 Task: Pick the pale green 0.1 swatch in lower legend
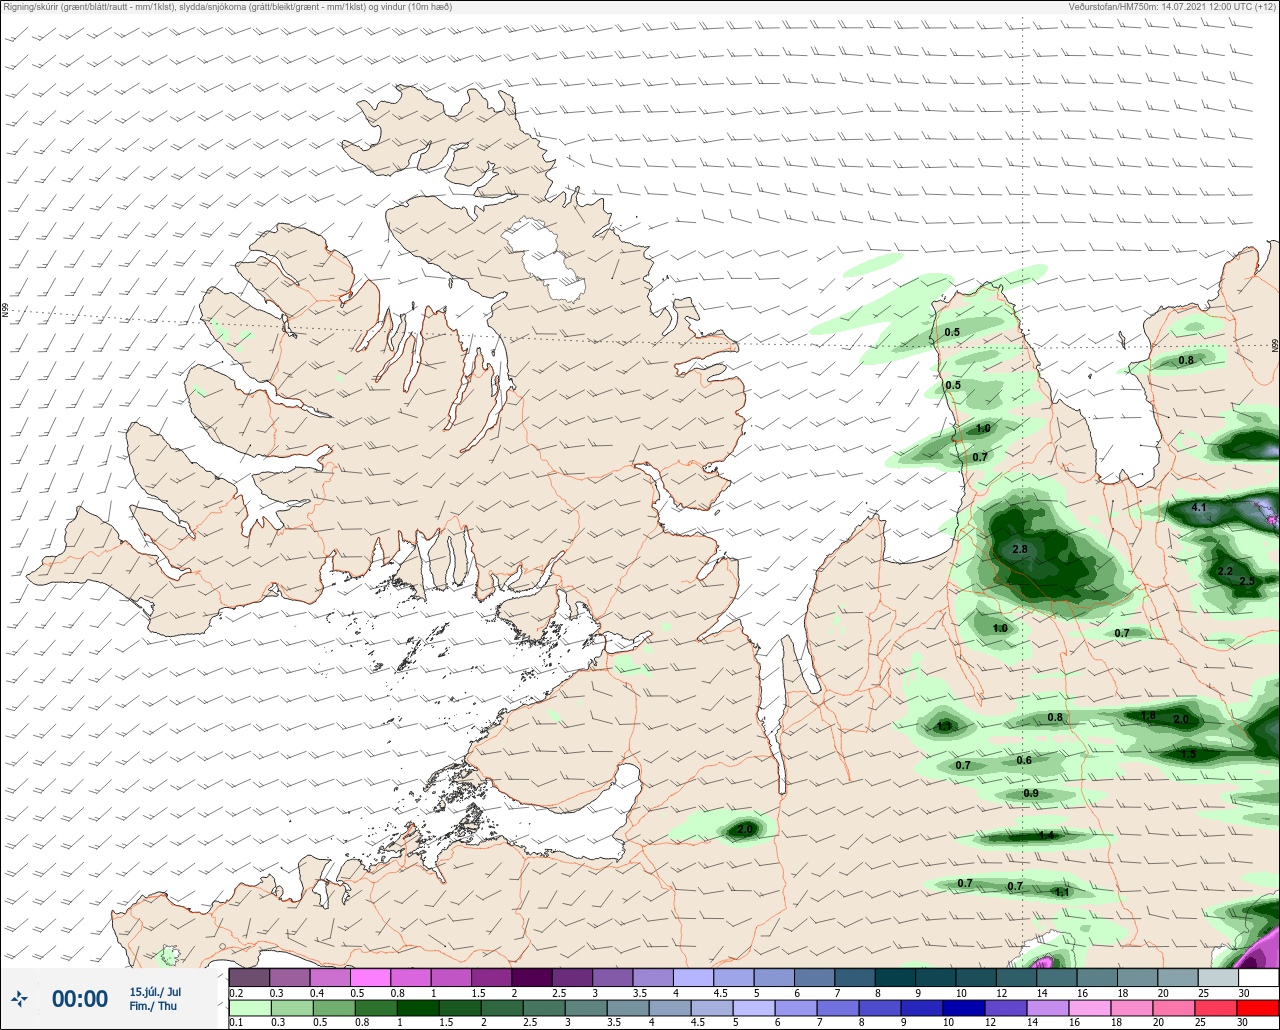pos(250,1006)
